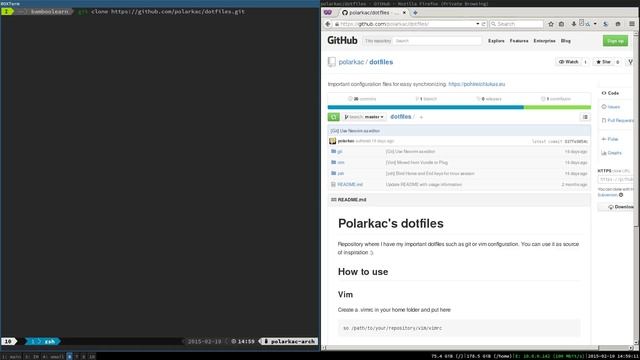Click the HTTPS clone URL field
The height and width of the screenshot is (360, 640).
(x=616, y=179)
